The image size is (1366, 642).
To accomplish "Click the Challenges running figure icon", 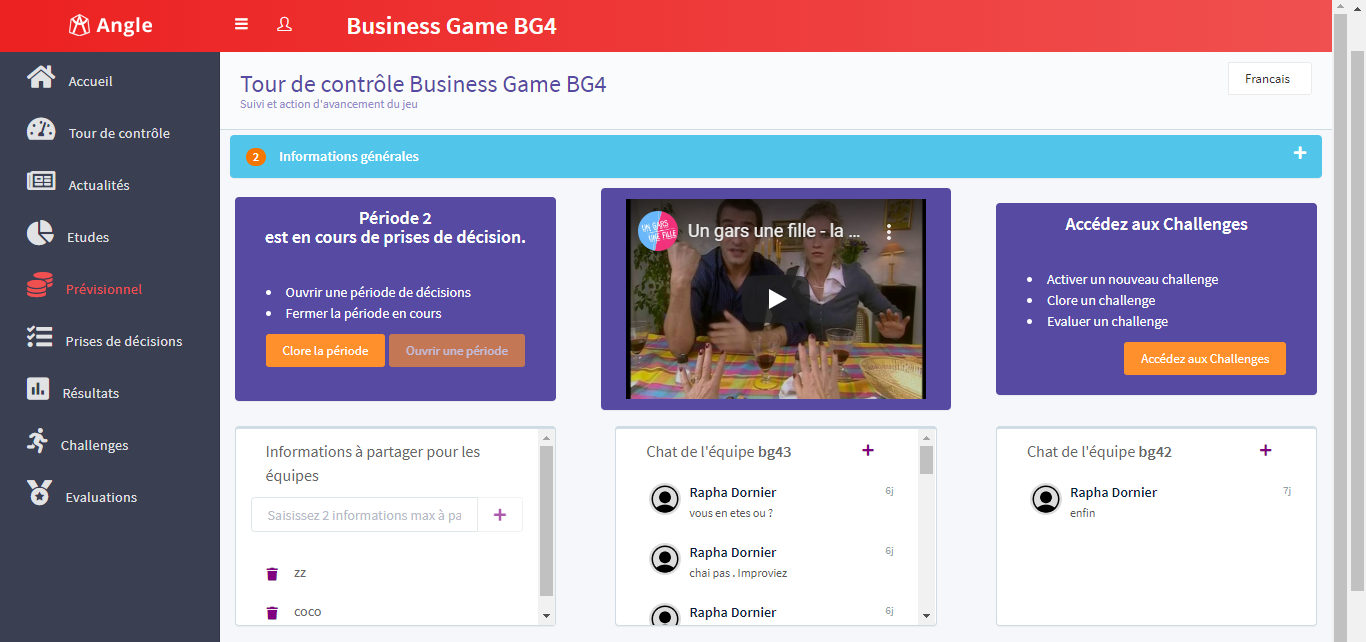I will (x=38, y=441).
